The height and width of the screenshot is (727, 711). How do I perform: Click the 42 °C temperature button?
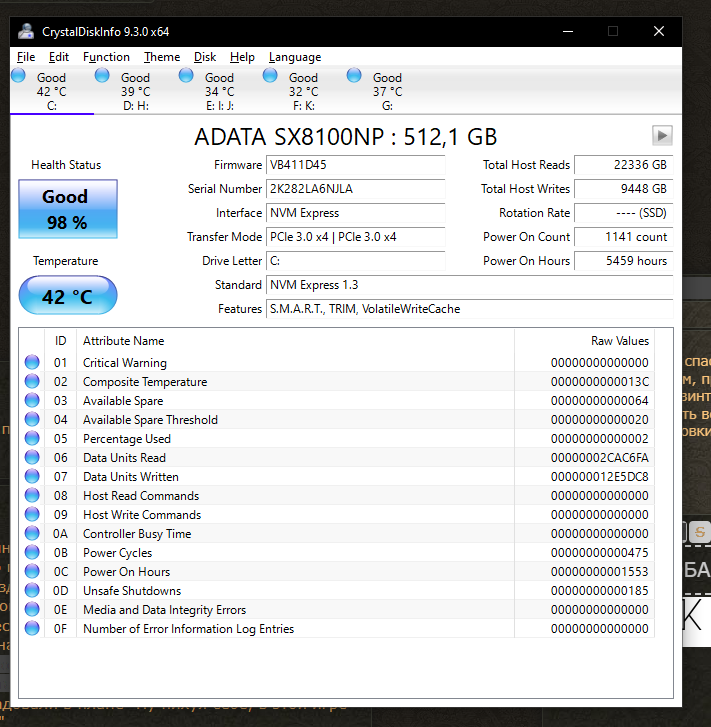point(67,297)
